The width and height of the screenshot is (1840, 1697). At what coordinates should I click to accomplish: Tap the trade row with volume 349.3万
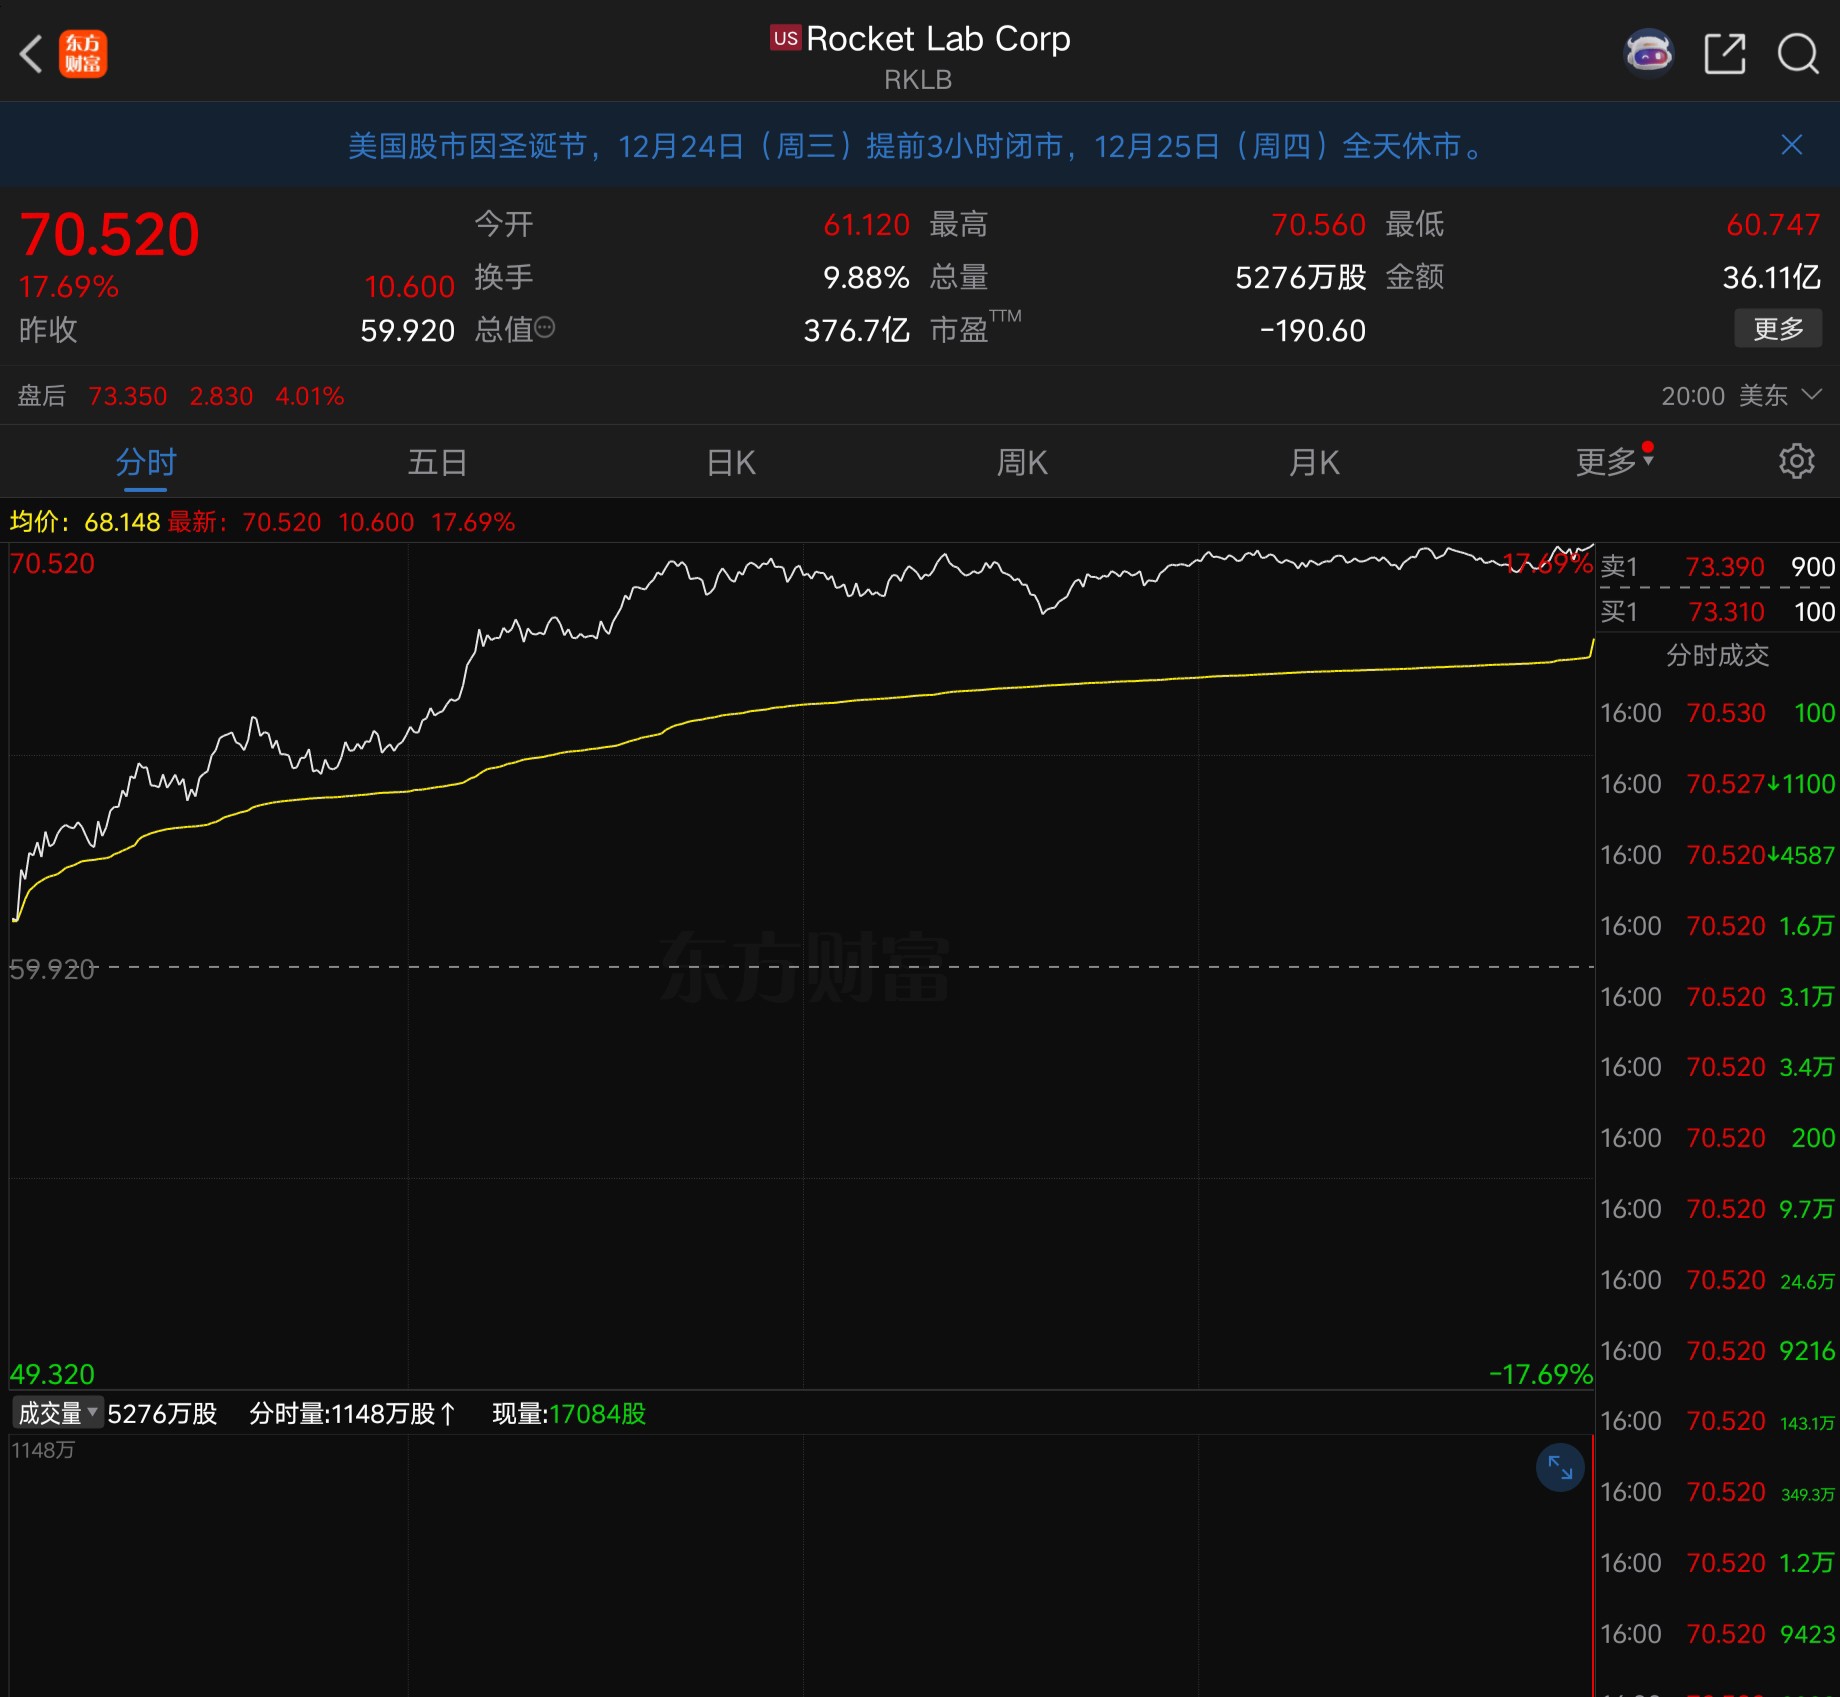coord(1717,1492)
